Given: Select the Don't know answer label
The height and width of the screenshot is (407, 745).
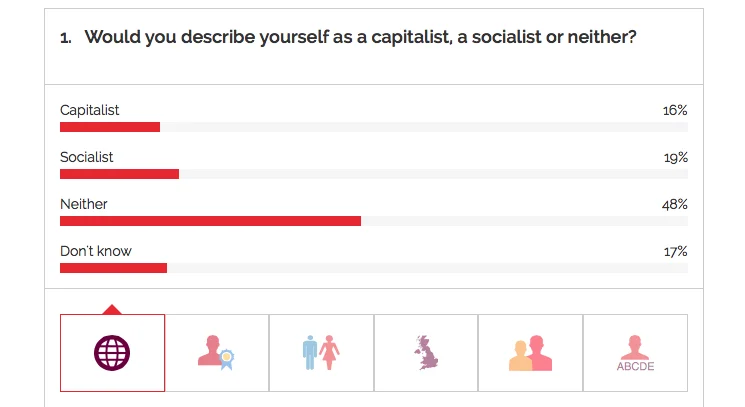Looking at the screenshot, I should point(96,251).
